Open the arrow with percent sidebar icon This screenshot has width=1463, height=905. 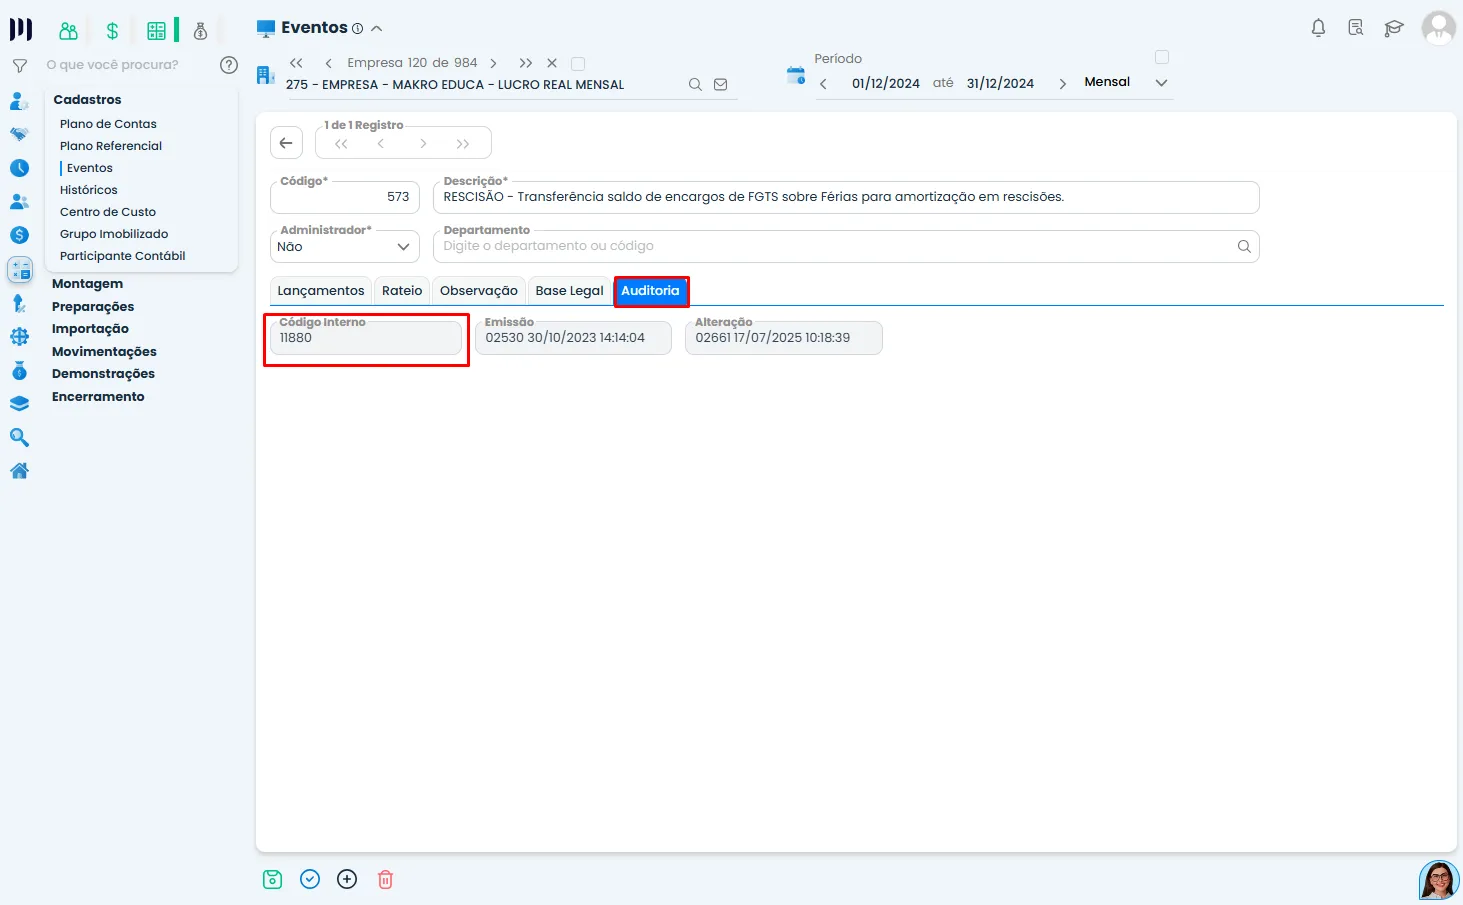tap(19, 303)
